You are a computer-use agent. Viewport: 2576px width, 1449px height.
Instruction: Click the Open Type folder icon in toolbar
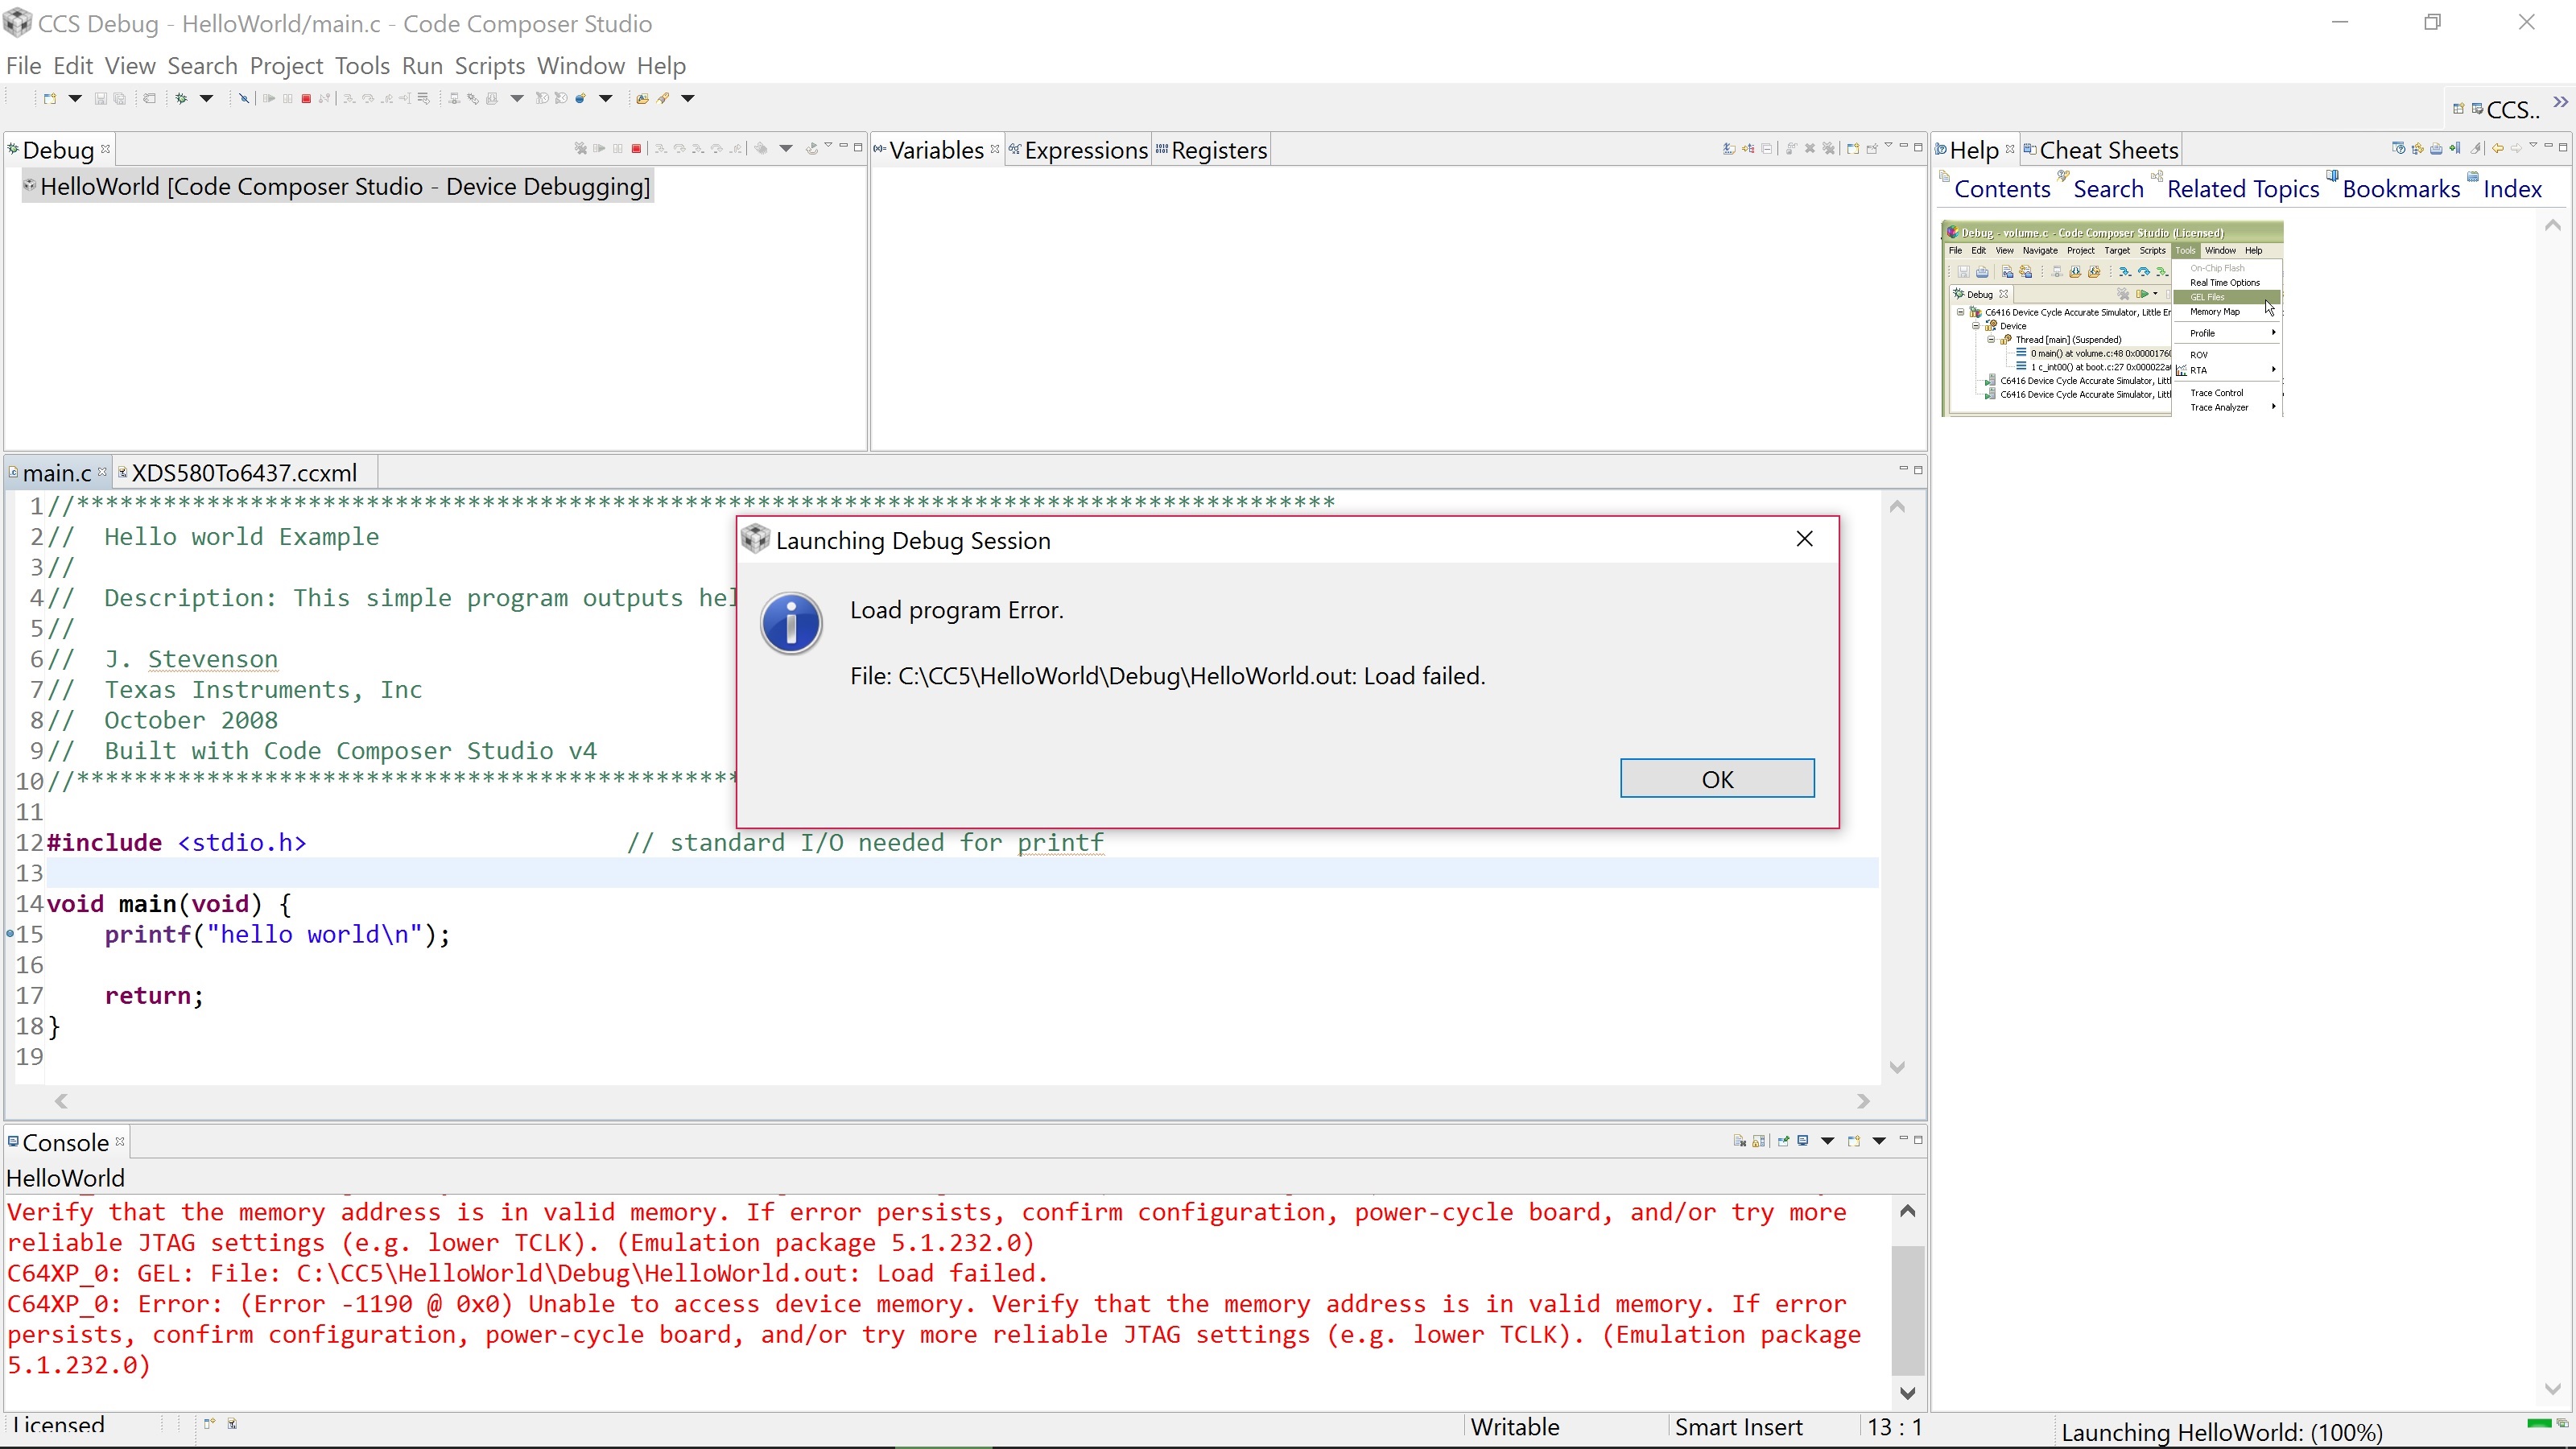(643, 99)
